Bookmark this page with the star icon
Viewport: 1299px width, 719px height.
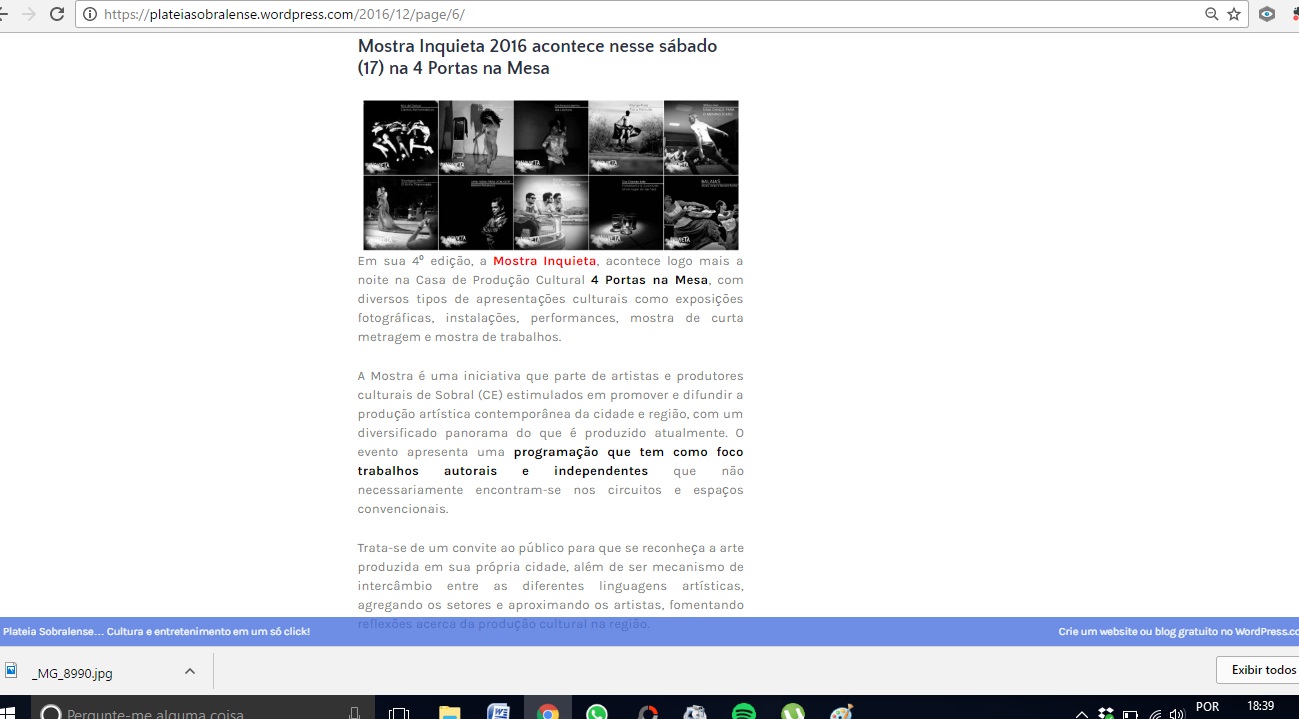1234,14
